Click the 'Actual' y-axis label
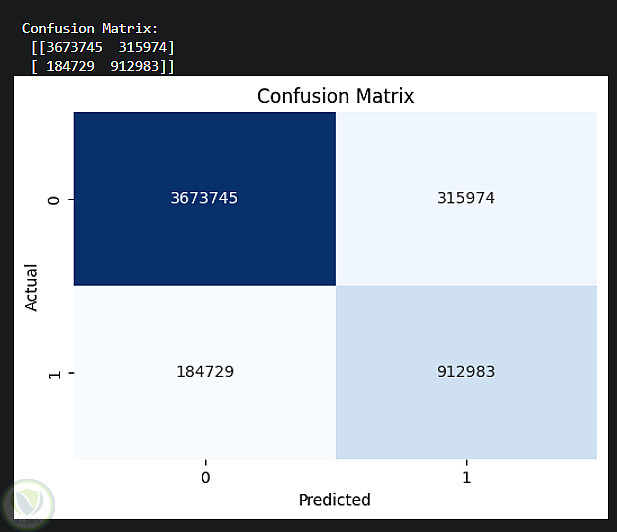This screenshot has width=617, height=532. pos(32,286)
